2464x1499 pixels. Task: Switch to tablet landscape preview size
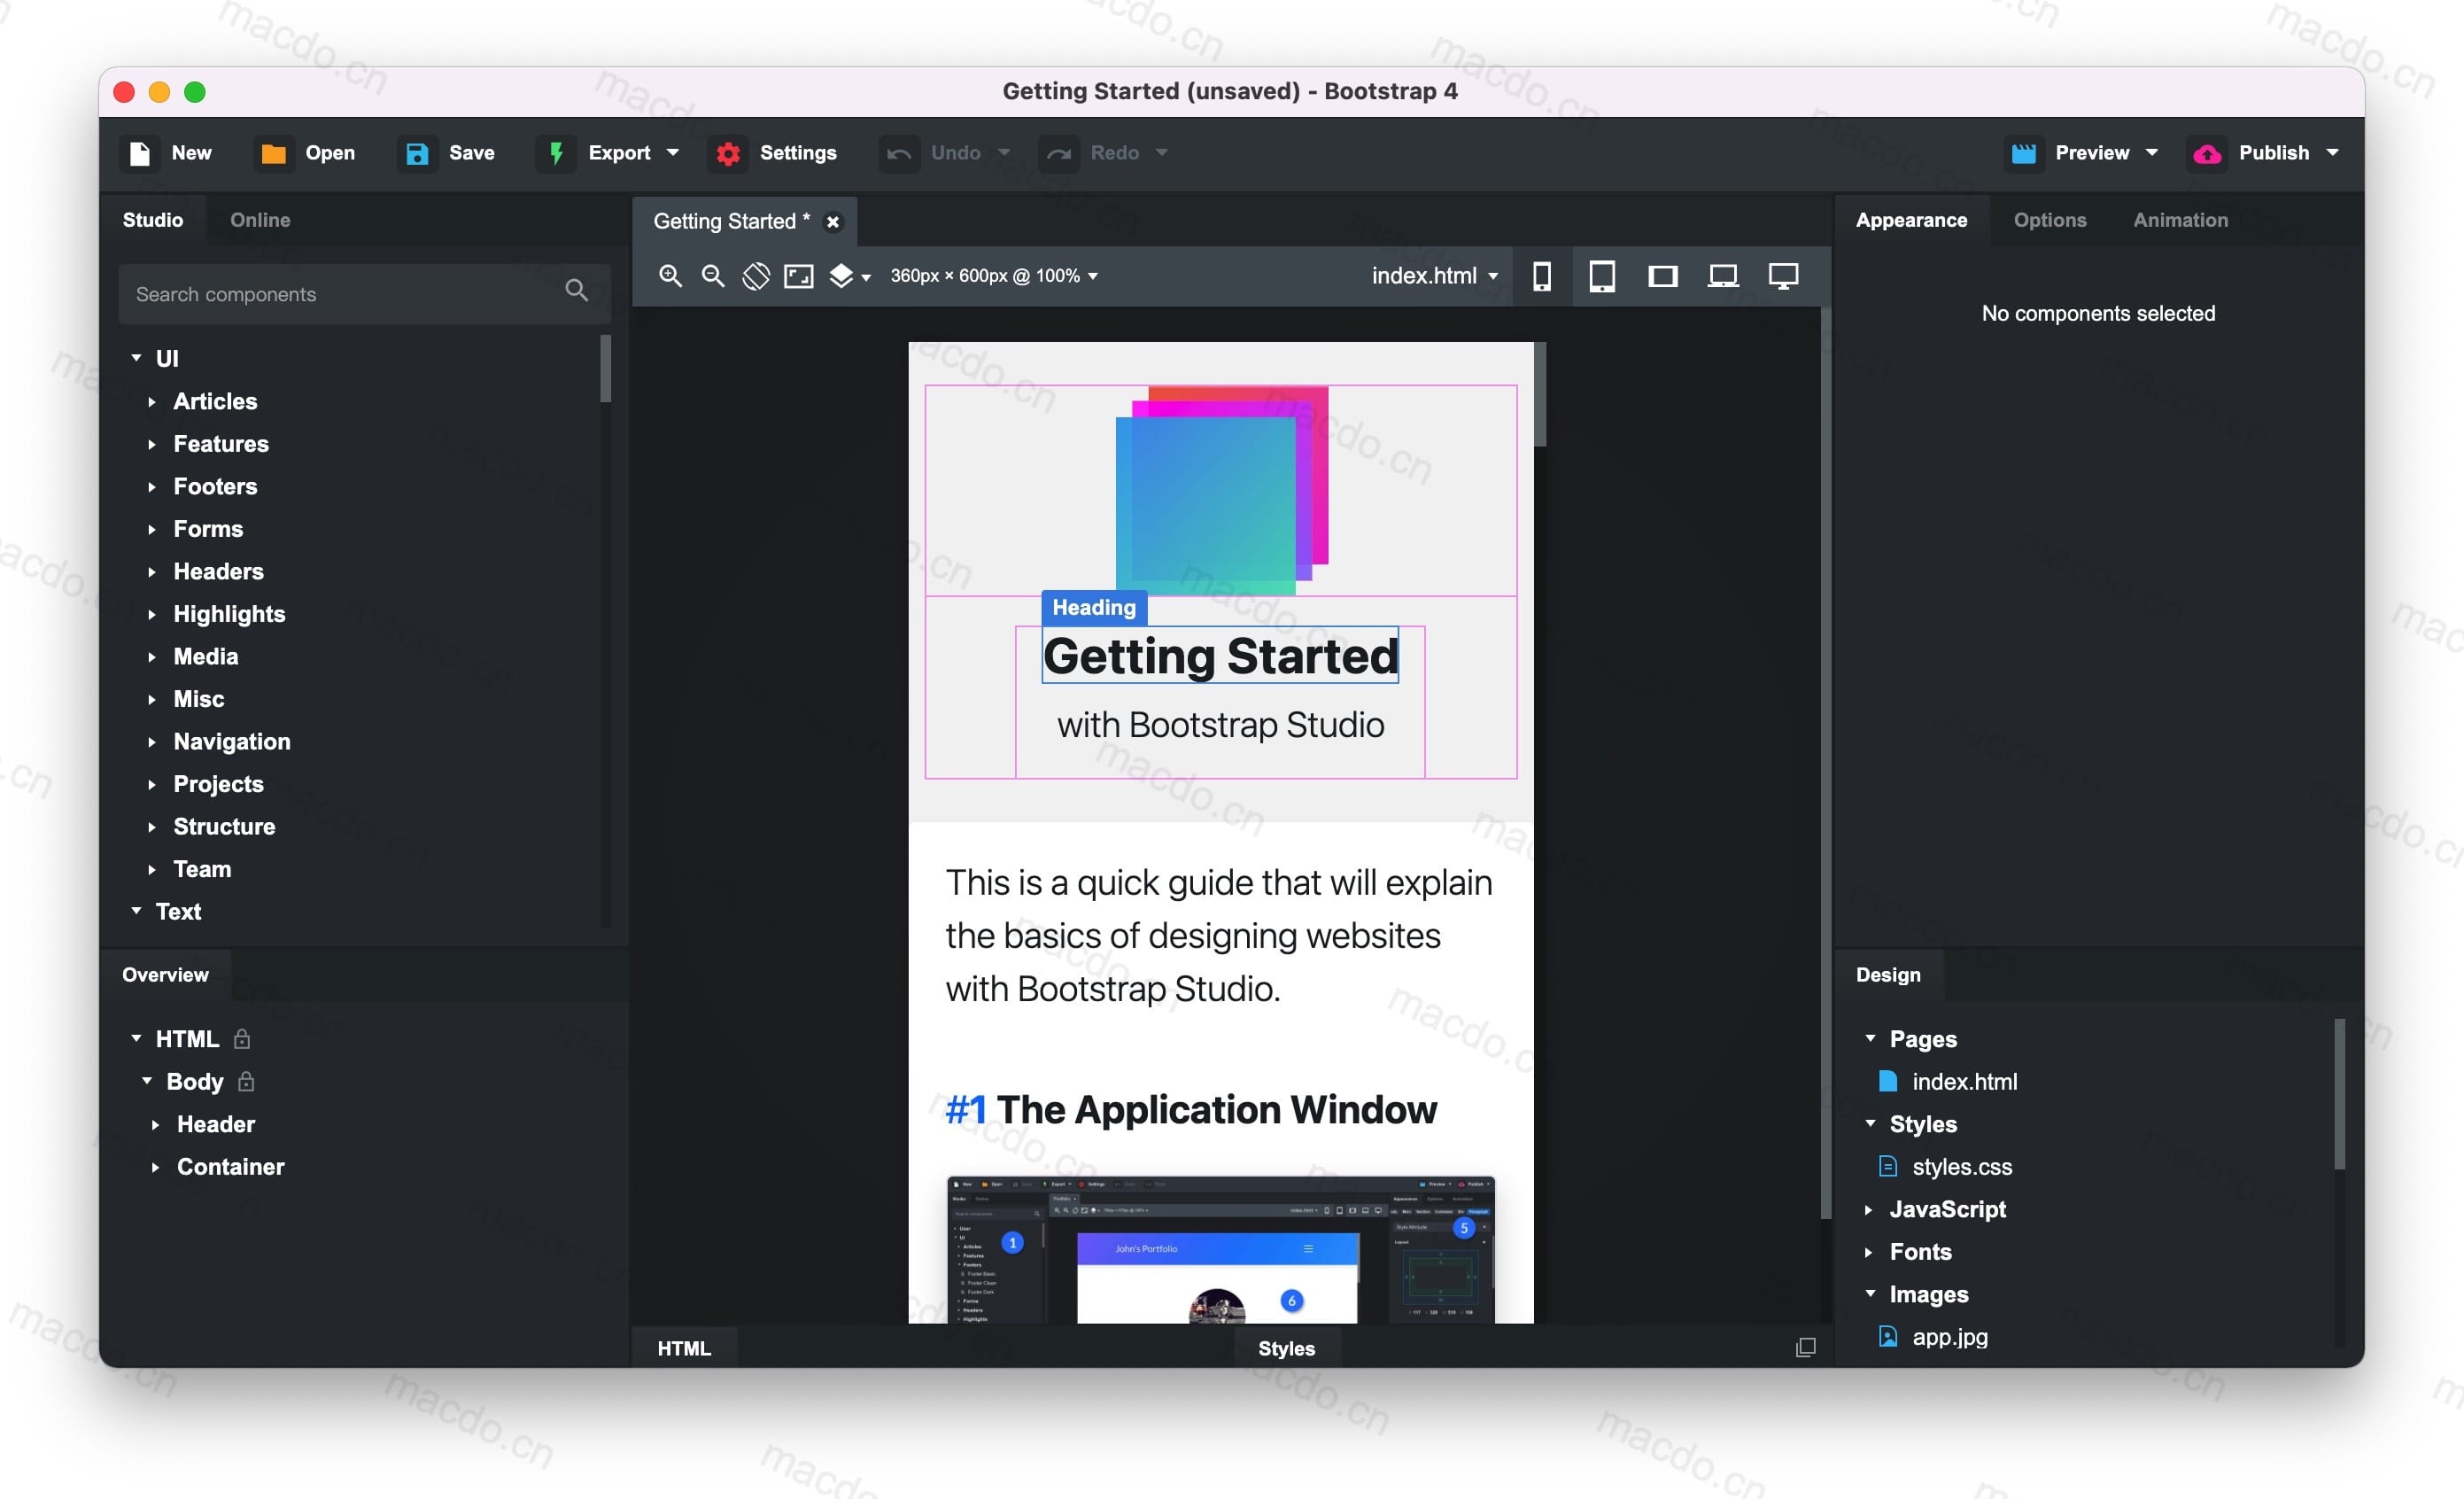point(1662,276)
